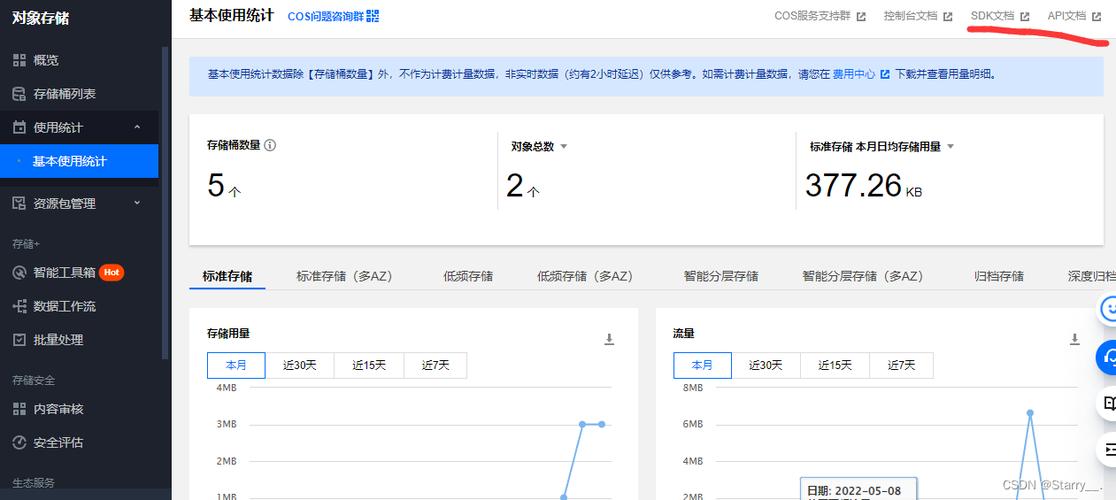Click the 存储桶列表 bucket icon
This screenshot has height=500, width=1116.
pos(19,94)
